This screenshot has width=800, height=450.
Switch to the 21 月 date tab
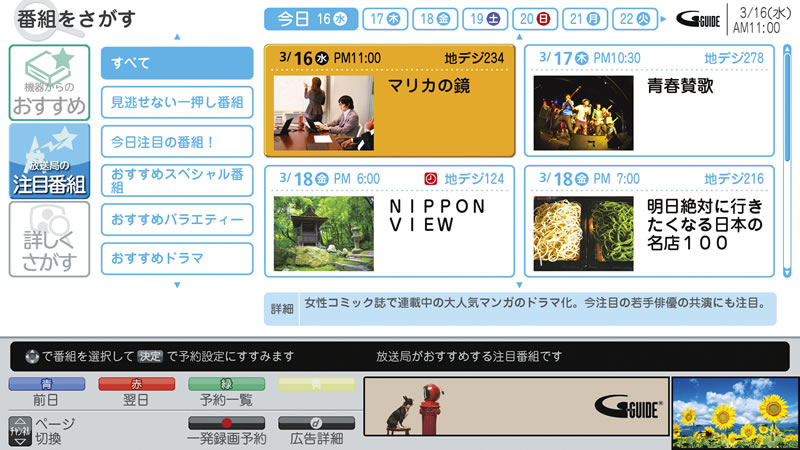click(x=585, y=19)
